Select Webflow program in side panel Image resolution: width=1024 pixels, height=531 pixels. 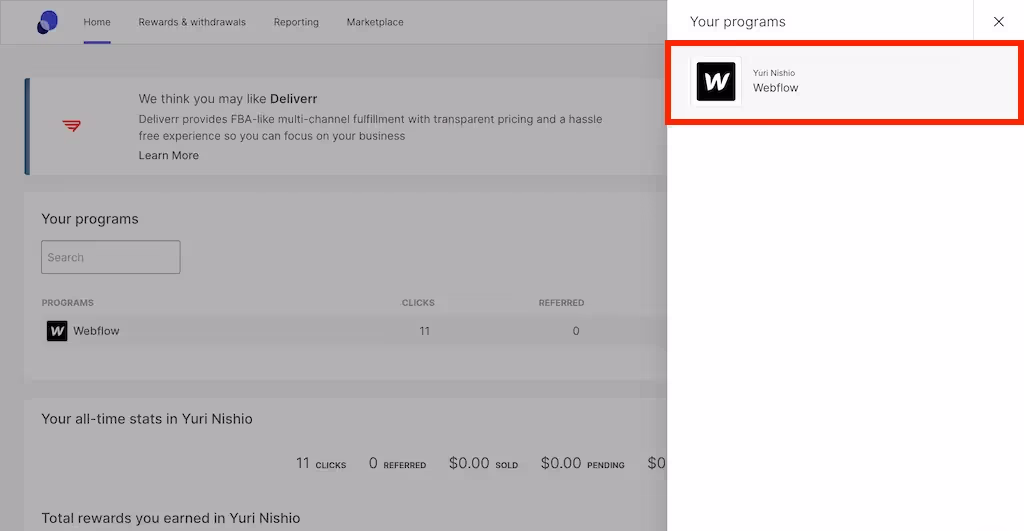point(844,82)
